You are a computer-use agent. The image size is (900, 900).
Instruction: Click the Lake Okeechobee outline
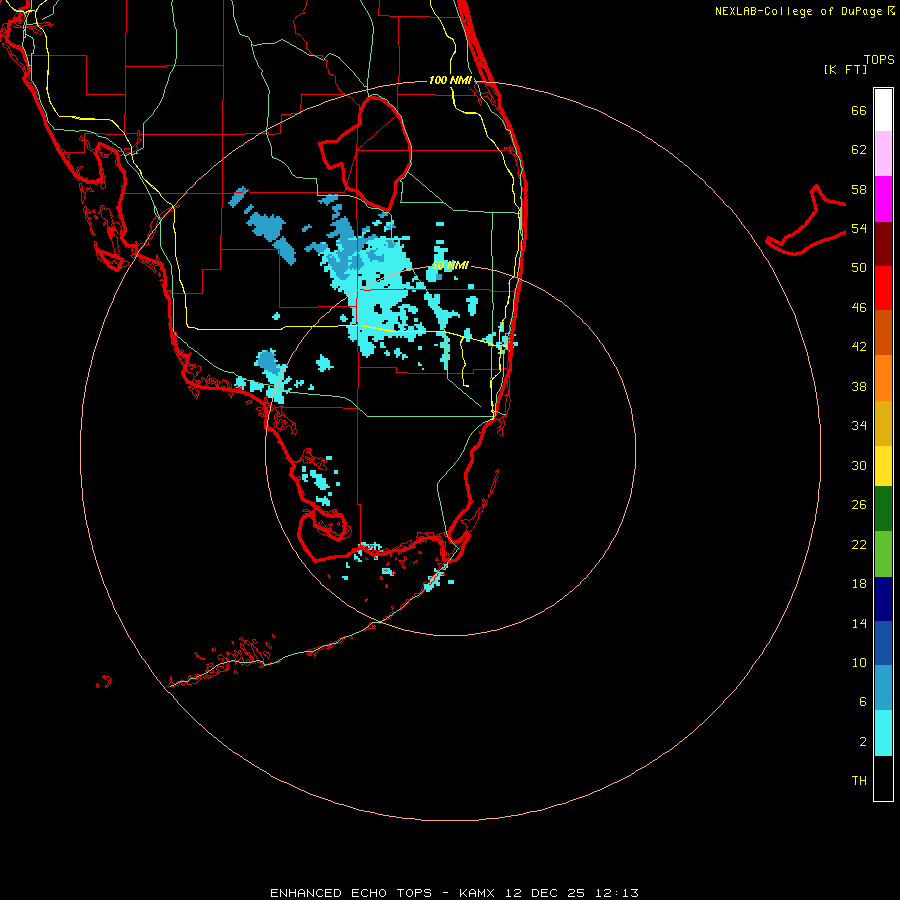[x=366, y=152]
